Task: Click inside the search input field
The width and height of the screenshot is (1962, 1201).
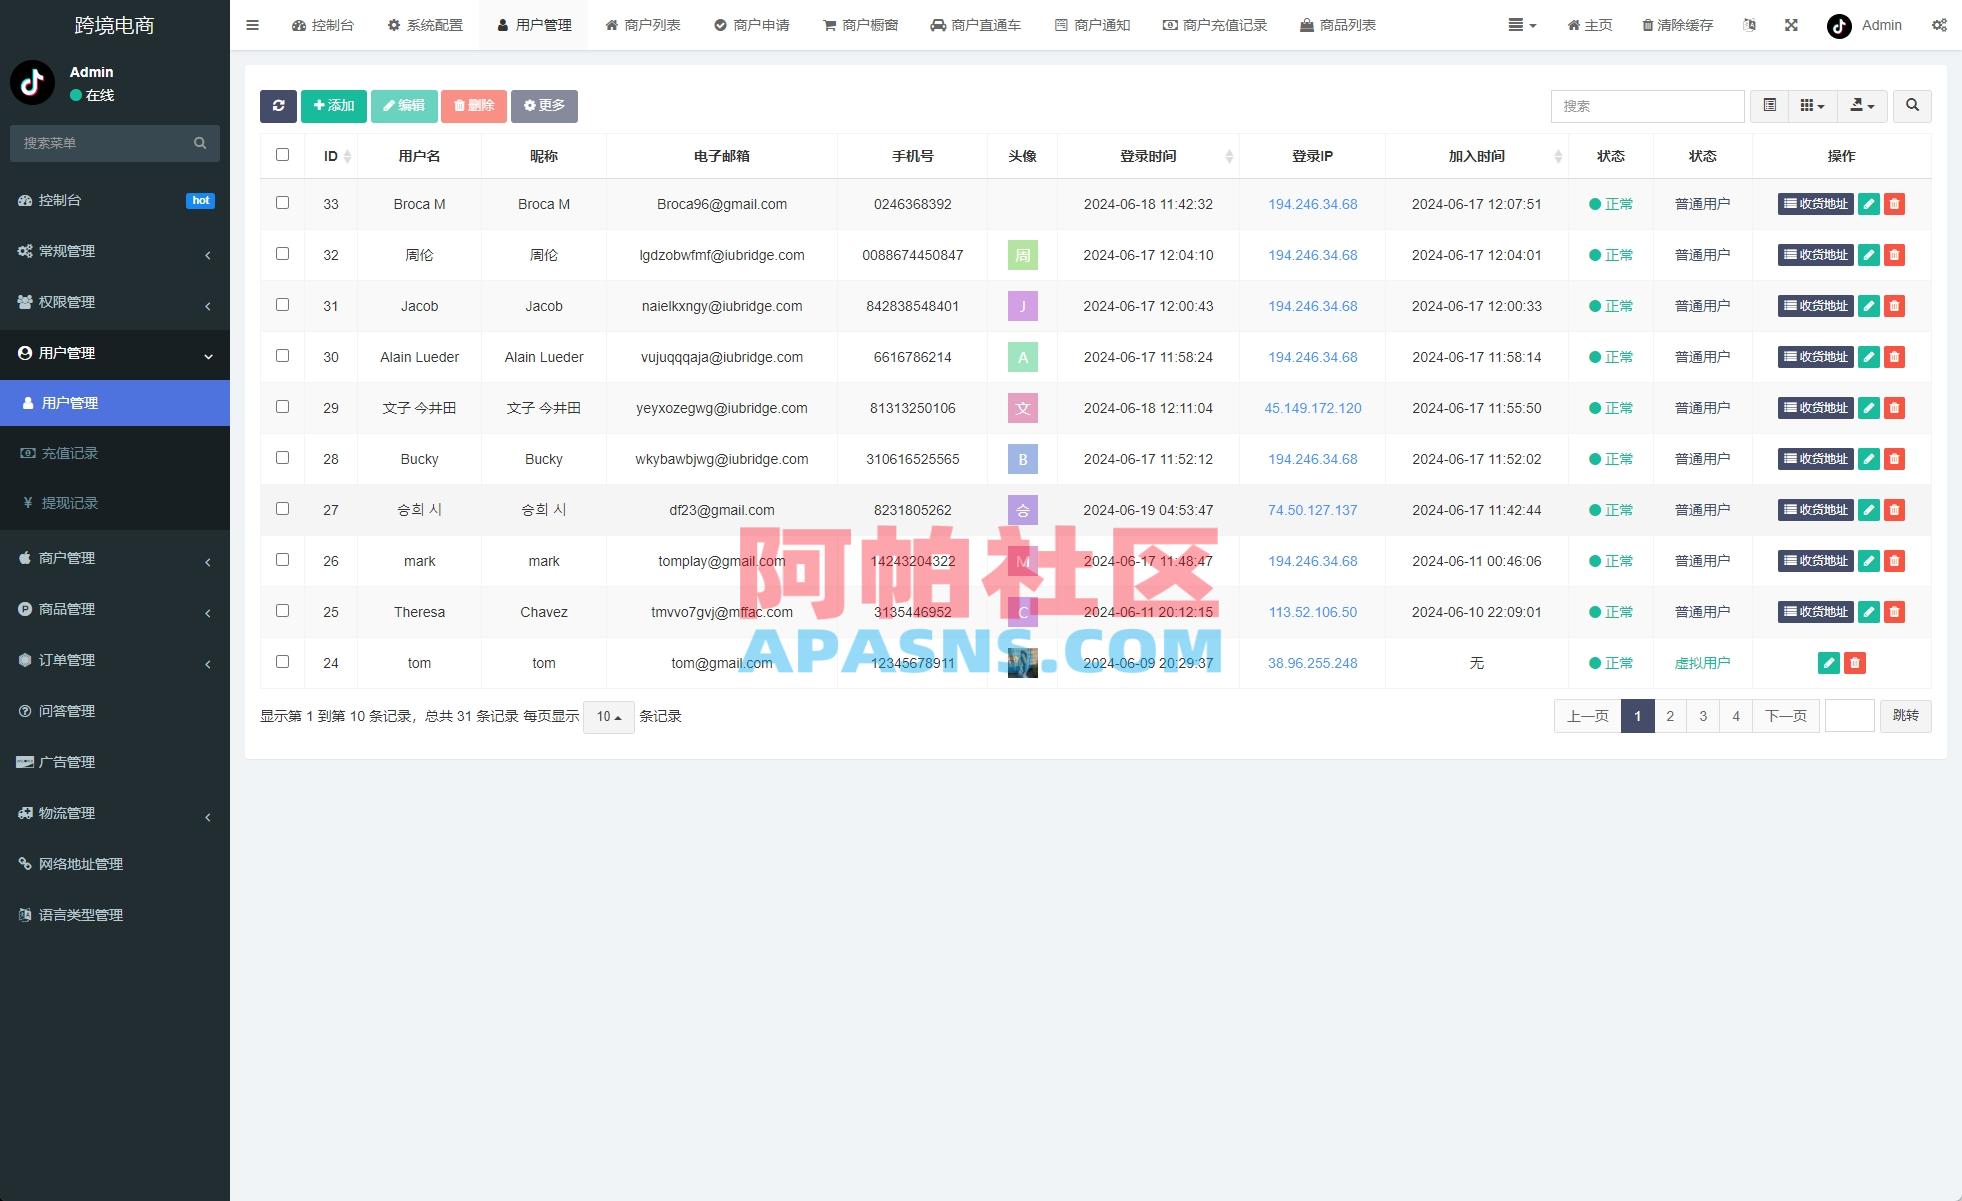Action: (1646, 105)
